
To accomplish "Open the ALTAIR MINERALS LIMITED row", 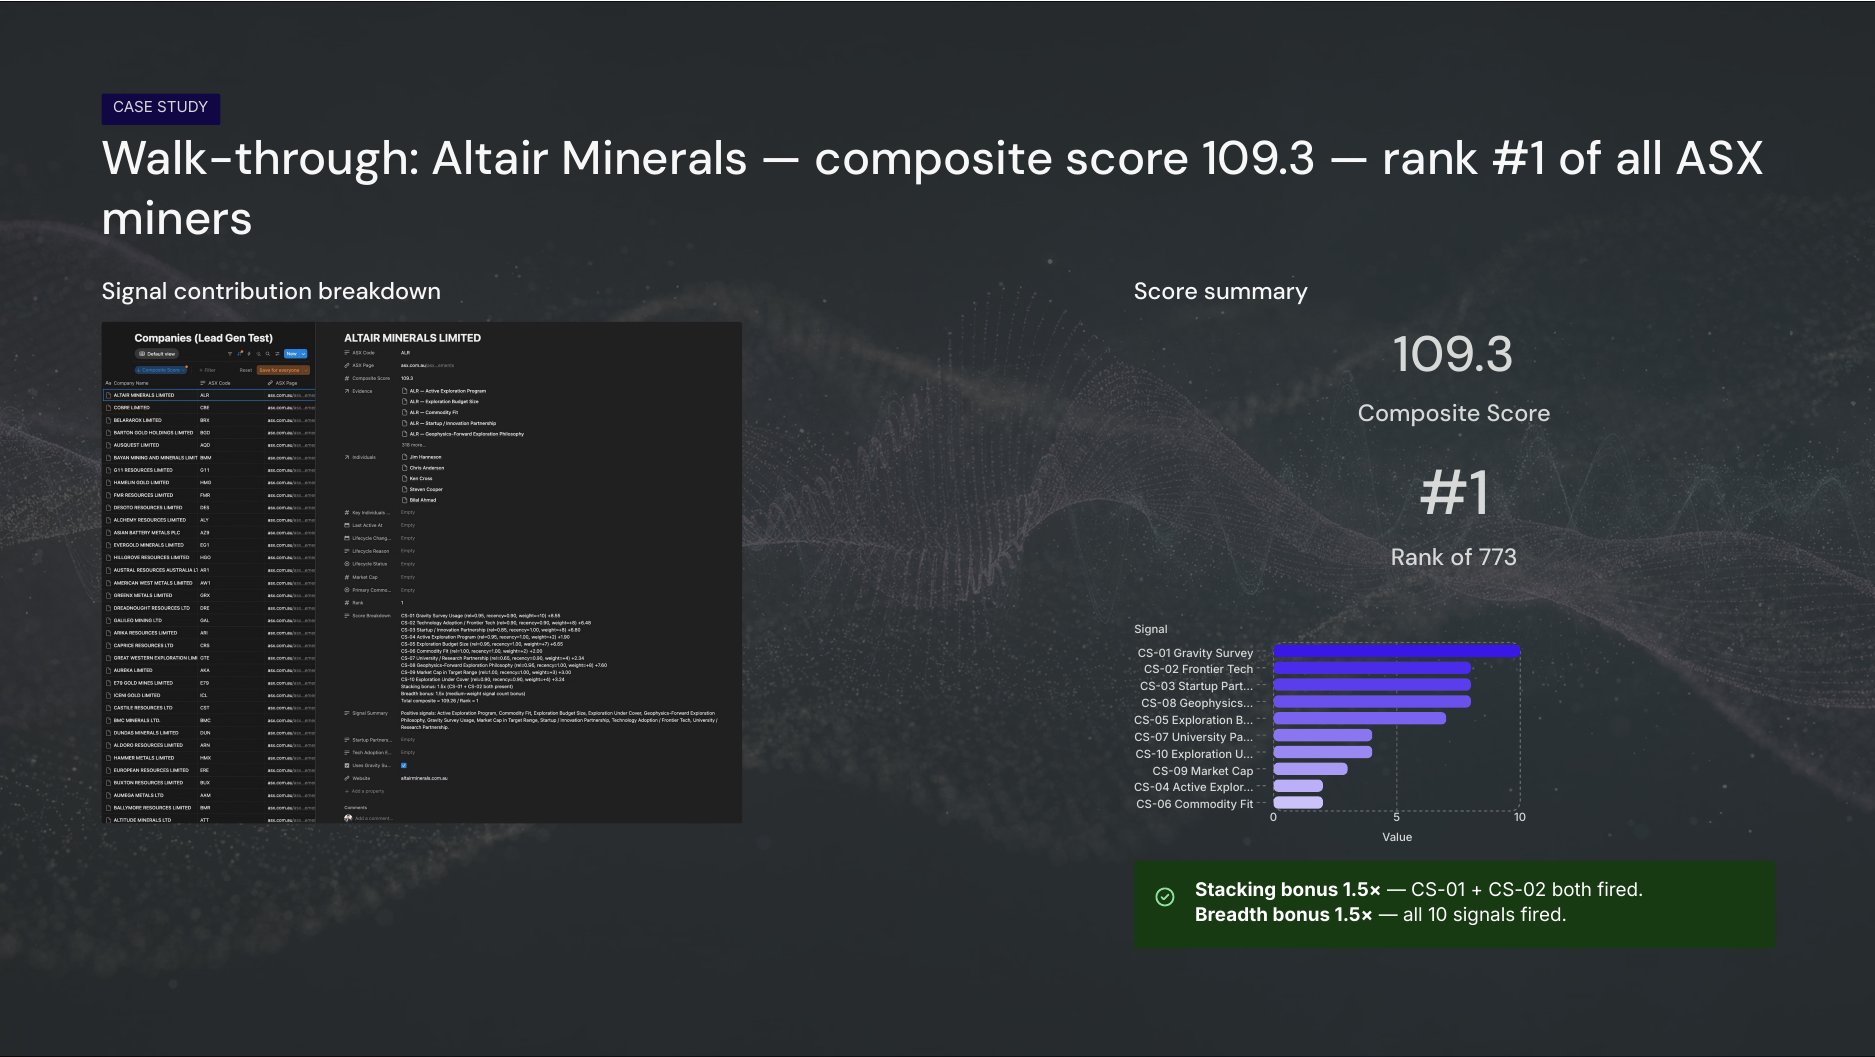I will point(209,395).
